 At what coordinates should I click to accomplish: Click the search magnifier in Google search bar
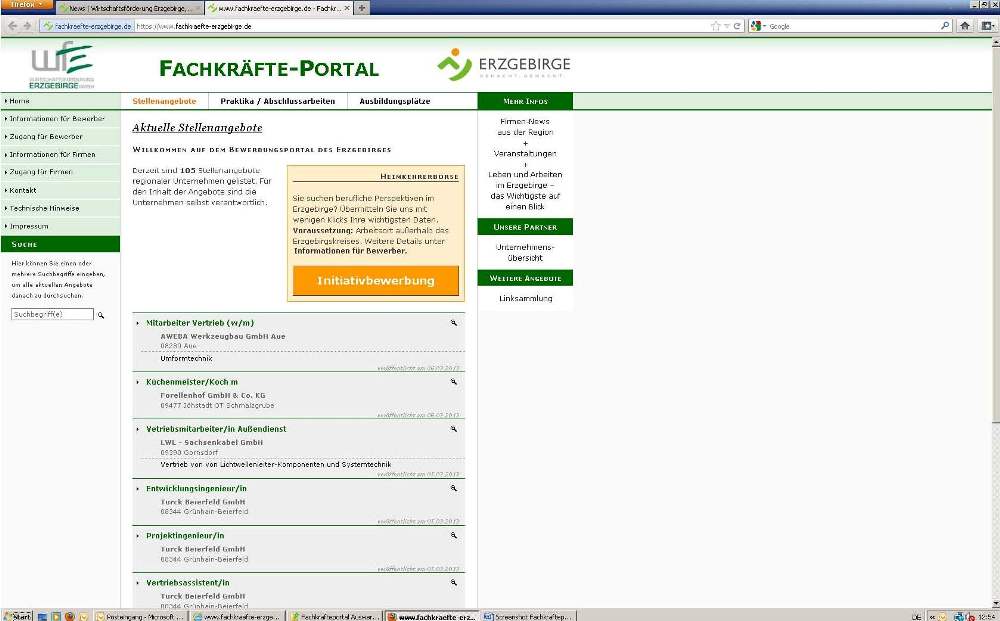[x=945, y=26]
